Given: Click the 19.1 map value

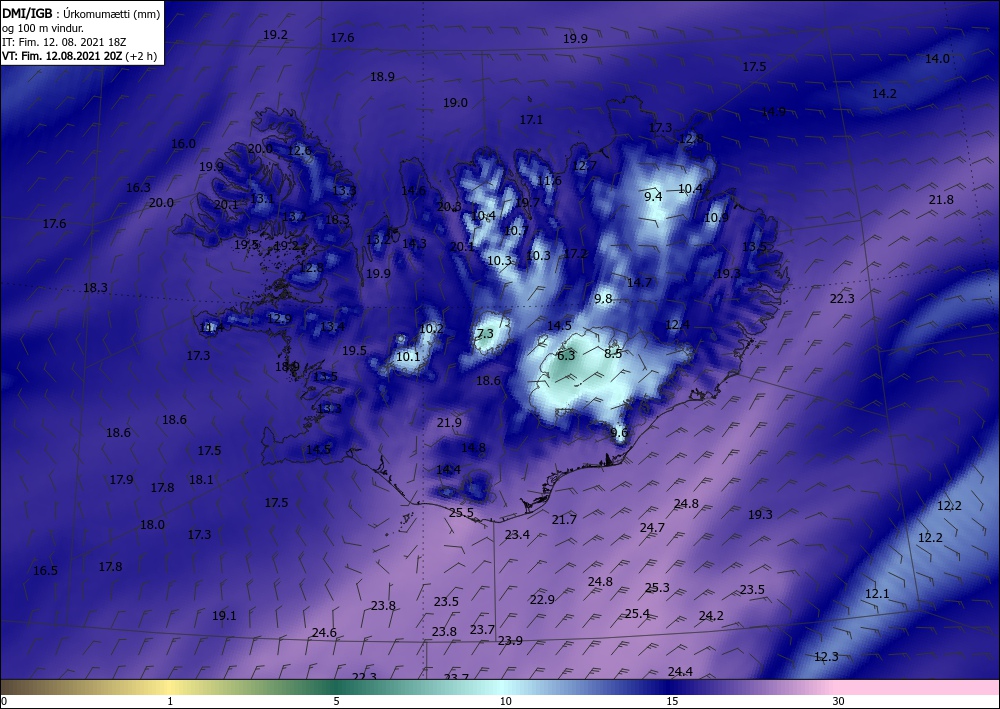Looking at the screenshot, I should tap(224, 615).
